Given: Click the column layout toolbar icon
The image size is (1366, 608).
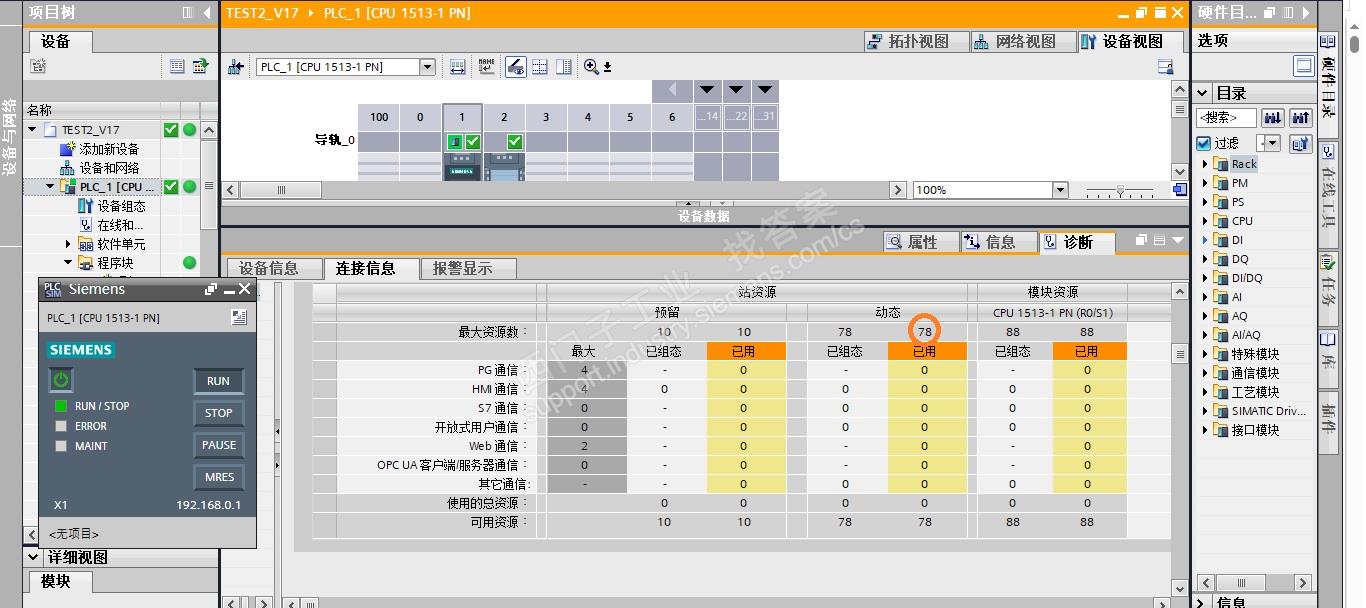Looking at the screenshot, I should pos(564,67).
